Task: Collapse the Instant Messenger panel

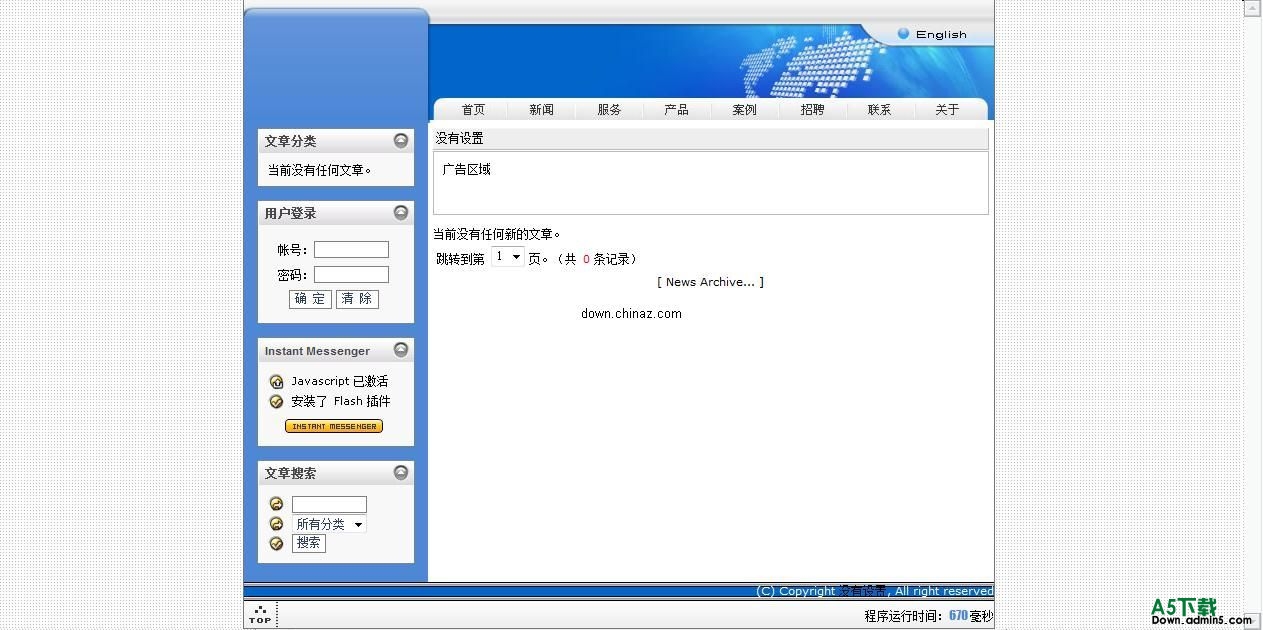Action: click(400, 350)
